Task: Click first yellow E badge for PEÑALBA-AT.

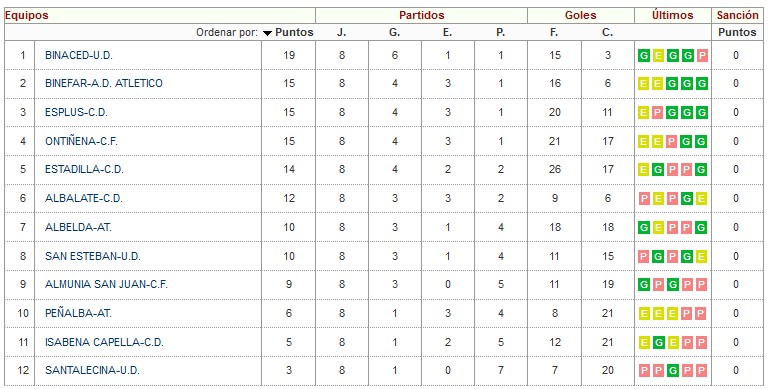Action: pos(644,314)
